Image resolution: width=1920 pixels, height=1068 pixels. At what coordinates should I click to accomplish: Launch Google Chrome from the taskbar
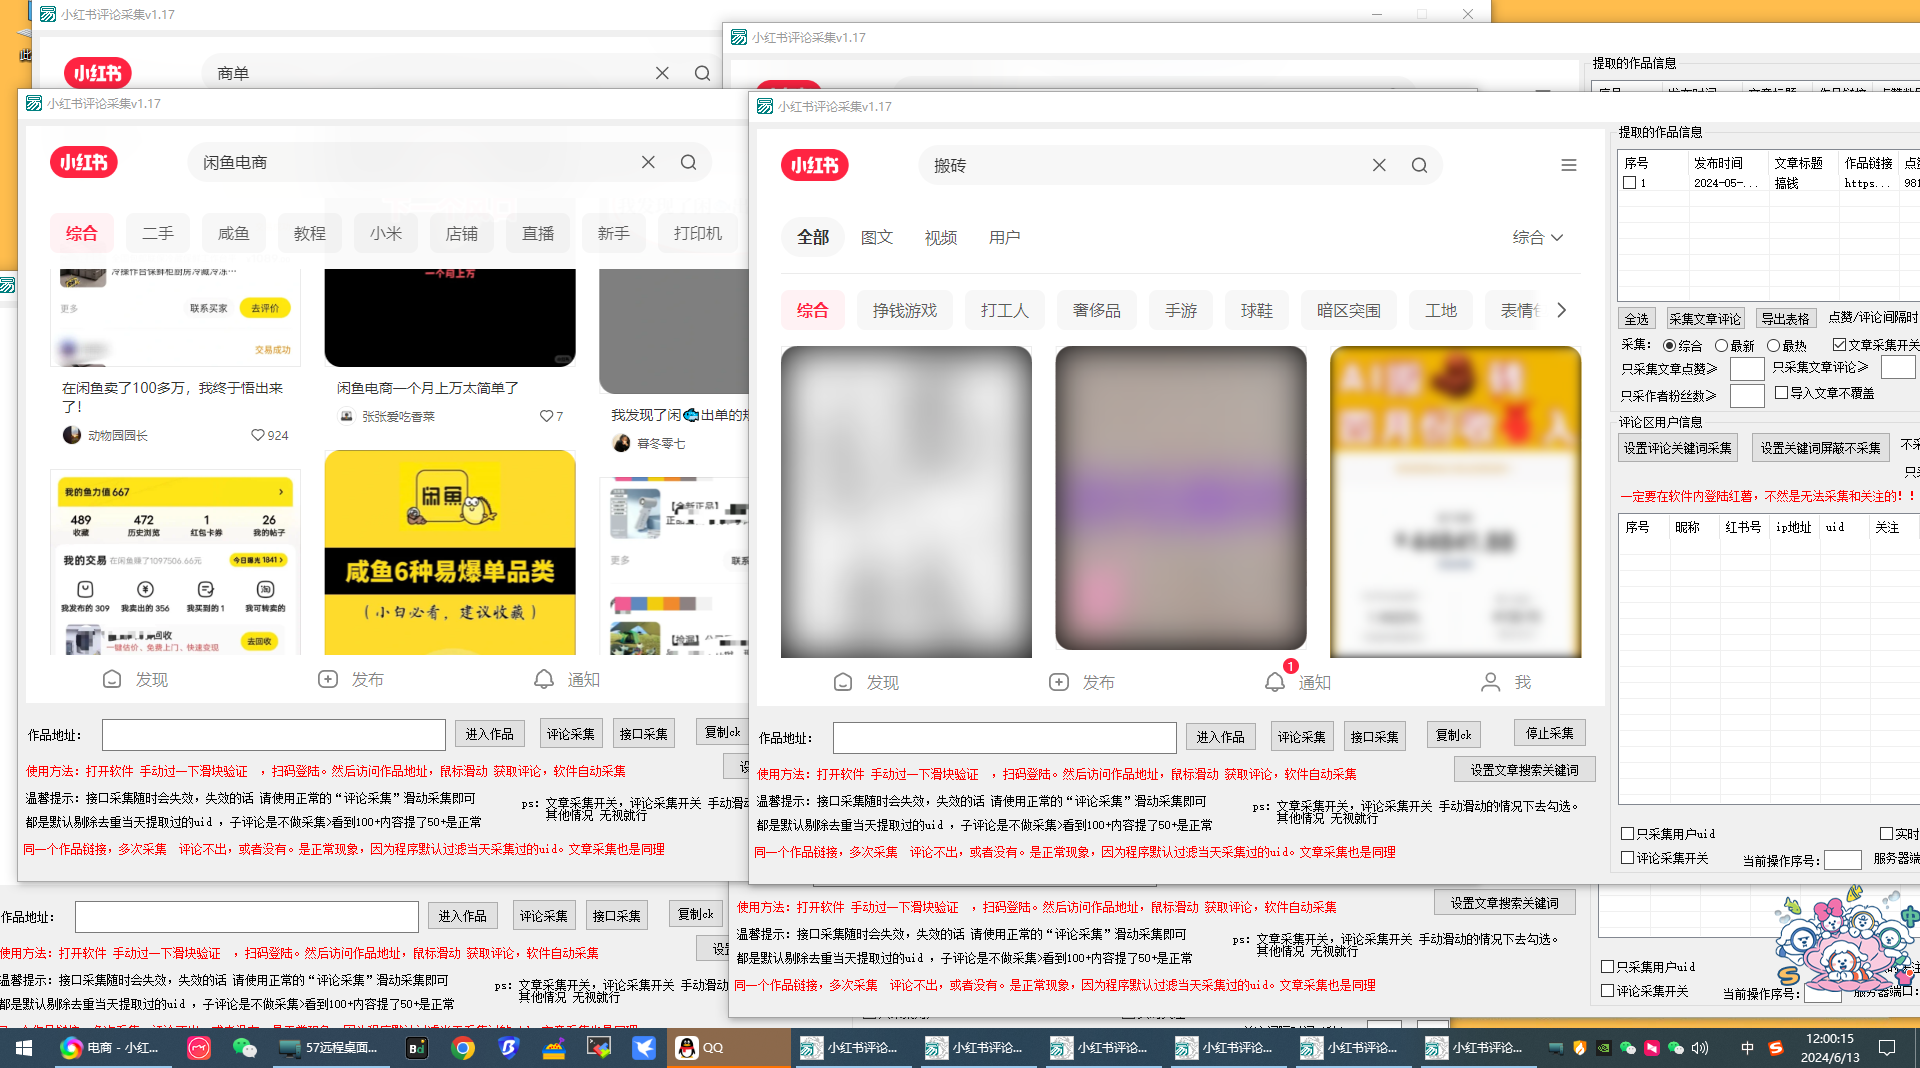point(462,1048)
